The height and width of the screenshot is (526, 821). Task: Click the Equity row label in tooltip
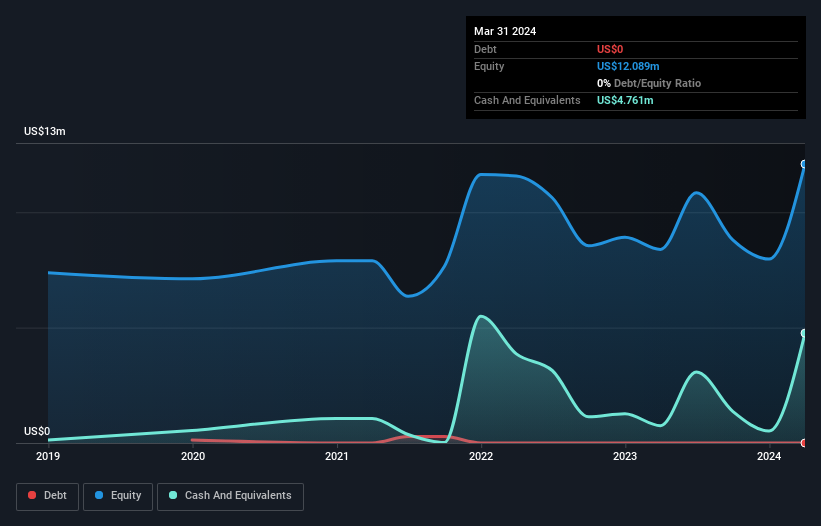(x=489, y=66)
